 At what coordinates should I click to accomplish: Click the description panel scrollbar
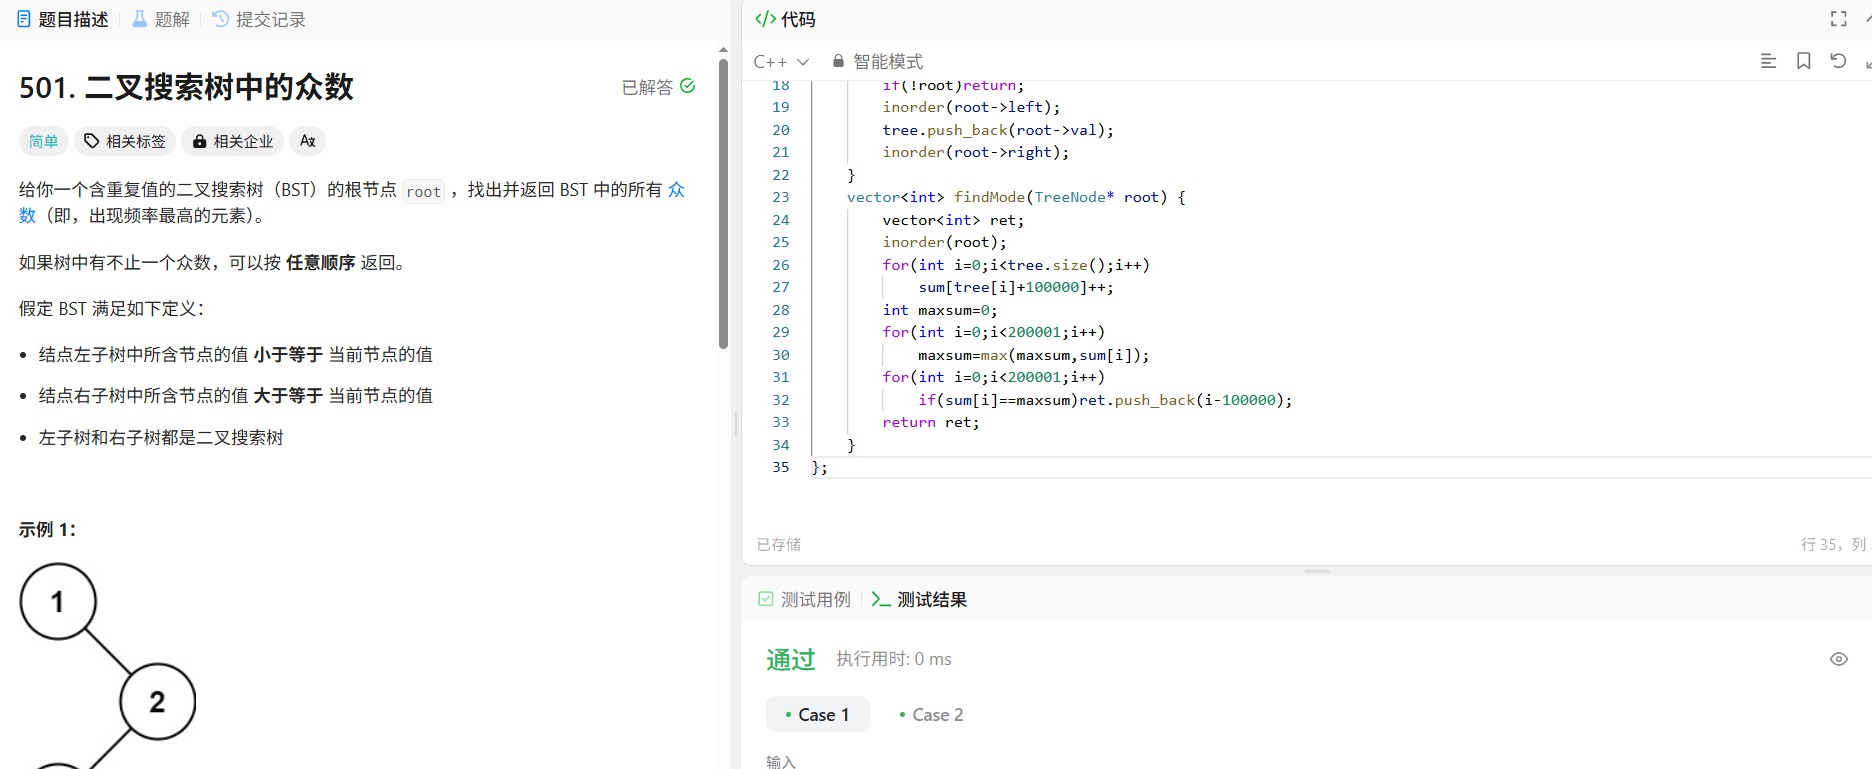(723, 204)
